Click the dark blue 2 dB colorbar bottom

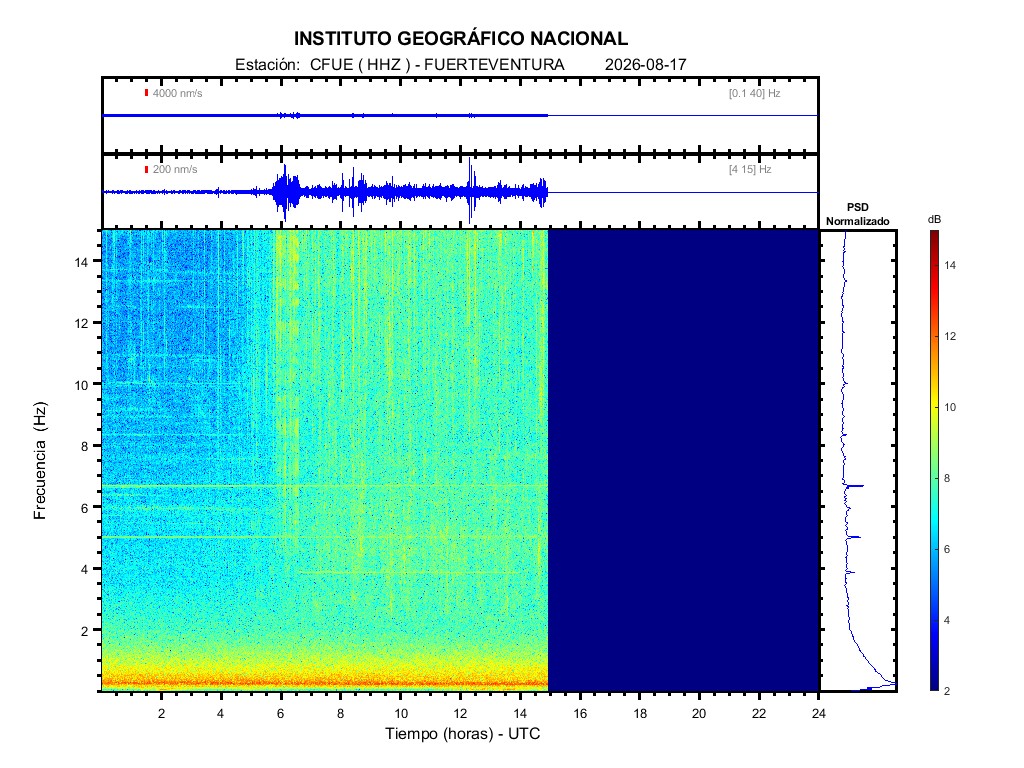[935, 687]
